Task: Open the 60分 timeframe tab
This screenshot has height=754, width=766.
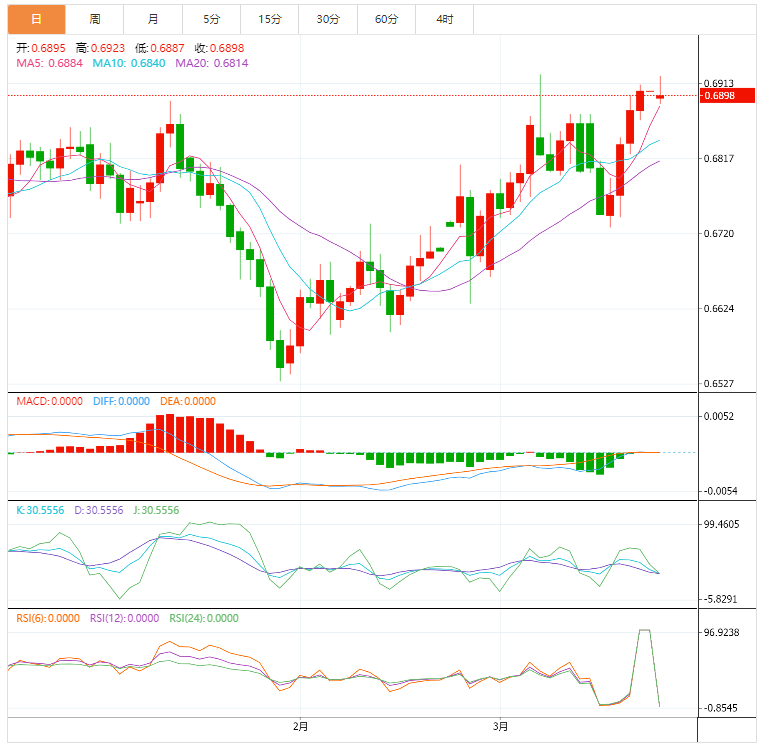Action: click(x=386, y=19)
